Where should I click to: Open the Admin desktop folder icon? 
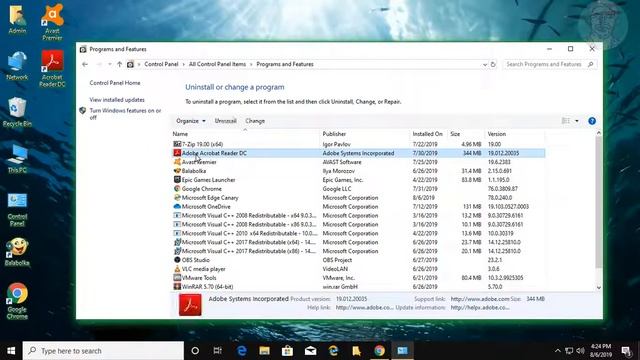pos(17,19)
